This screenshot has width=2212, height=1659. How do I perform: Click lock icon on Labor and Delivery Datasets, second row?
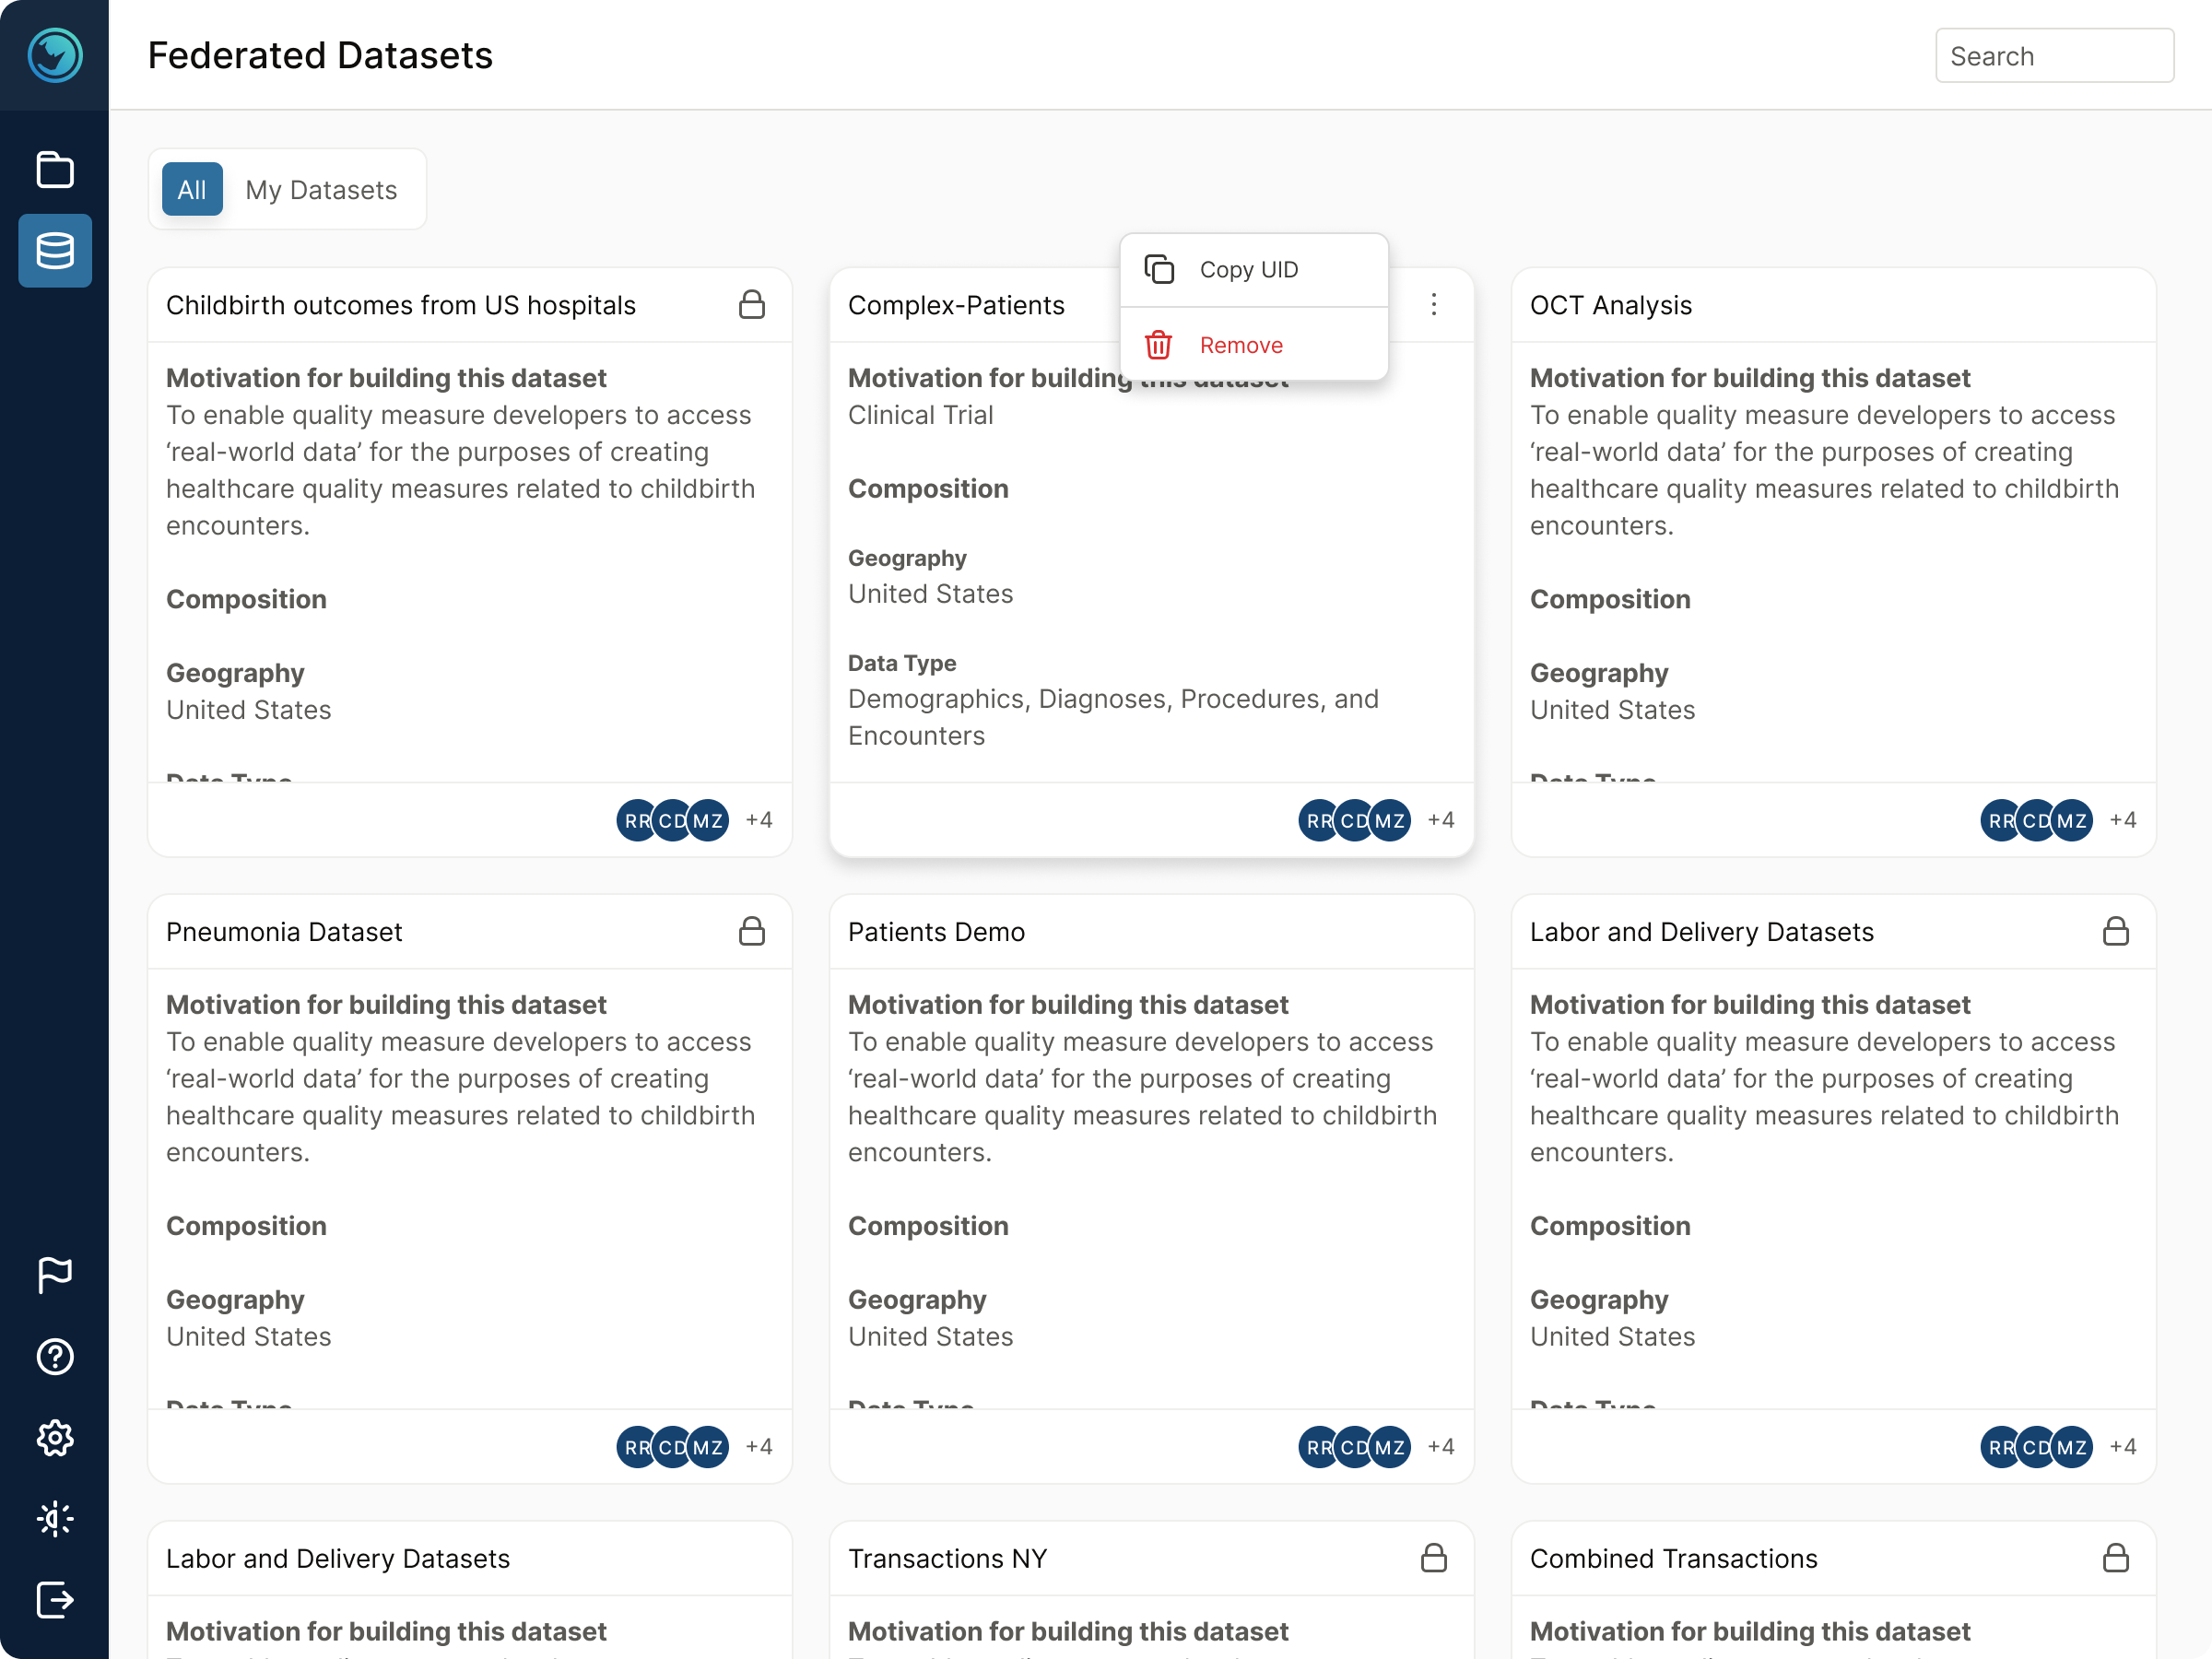[x=2116, y=931]
